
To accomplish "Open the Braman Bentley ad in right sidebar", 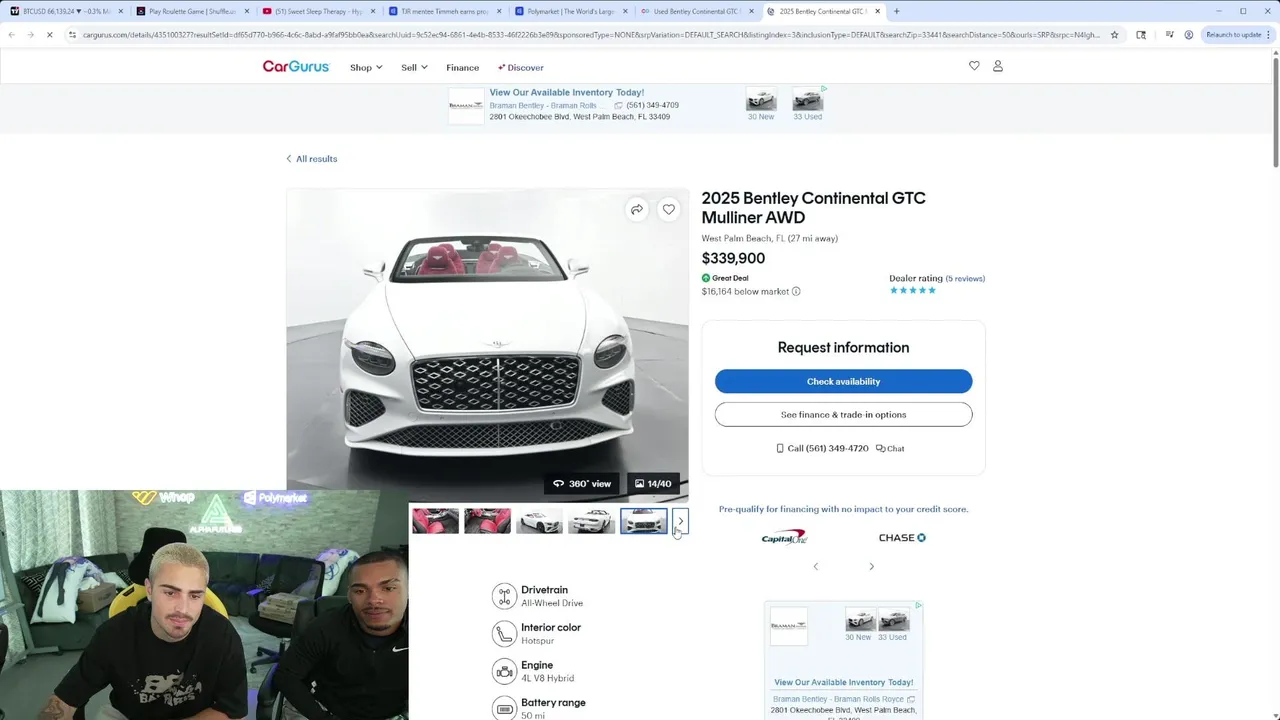I will pyautogui.click(x=843, y=660).
